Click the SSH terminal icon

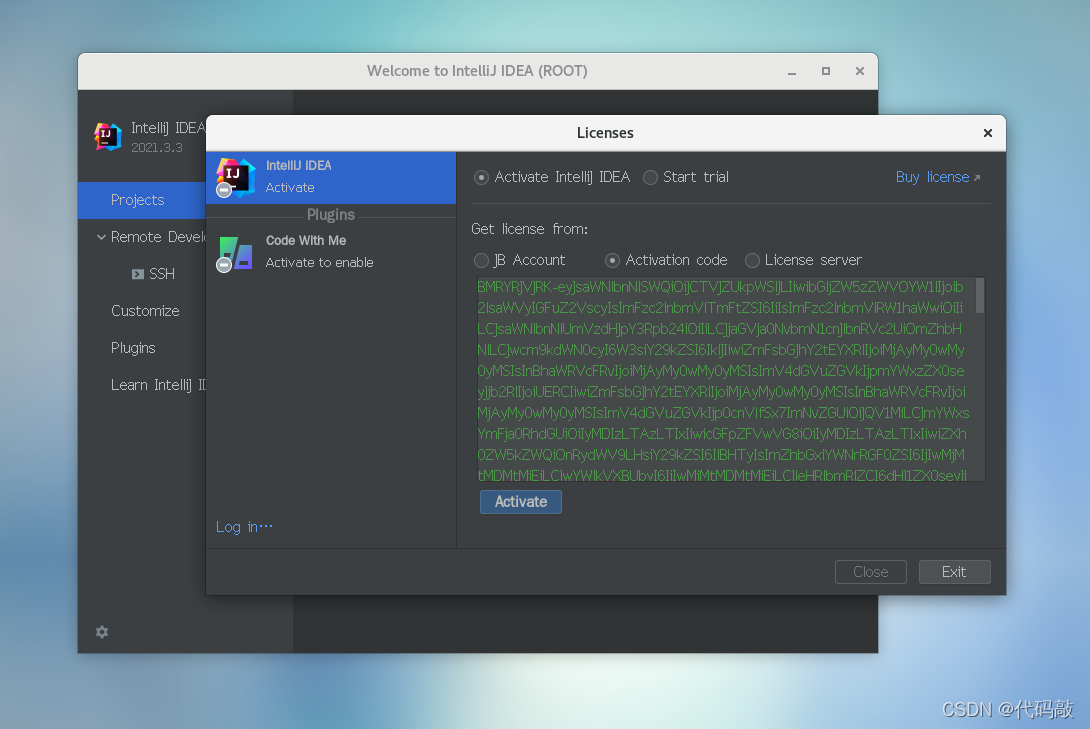tap(138, 275)
